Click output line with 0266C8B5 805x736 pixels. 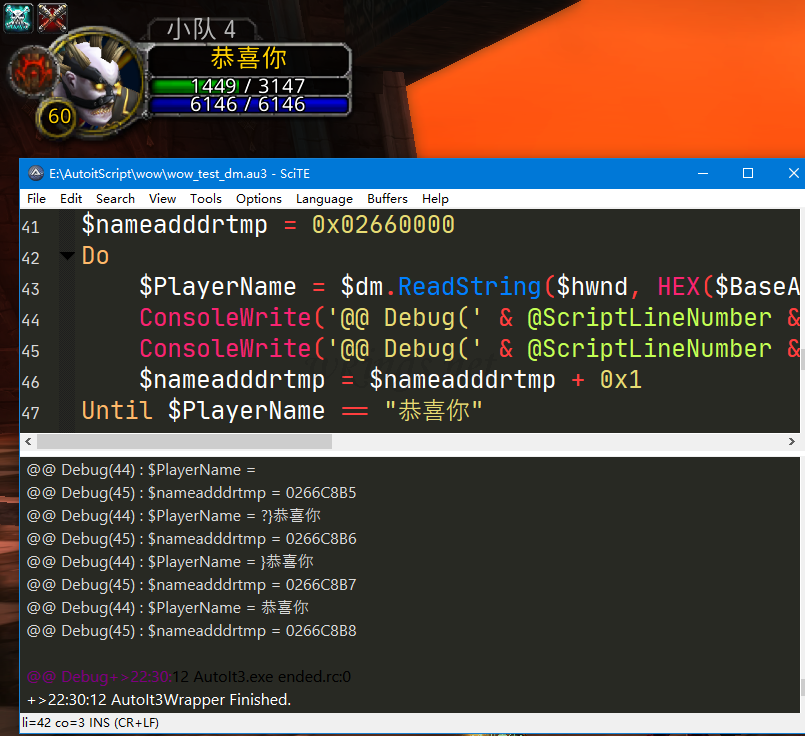191,493
